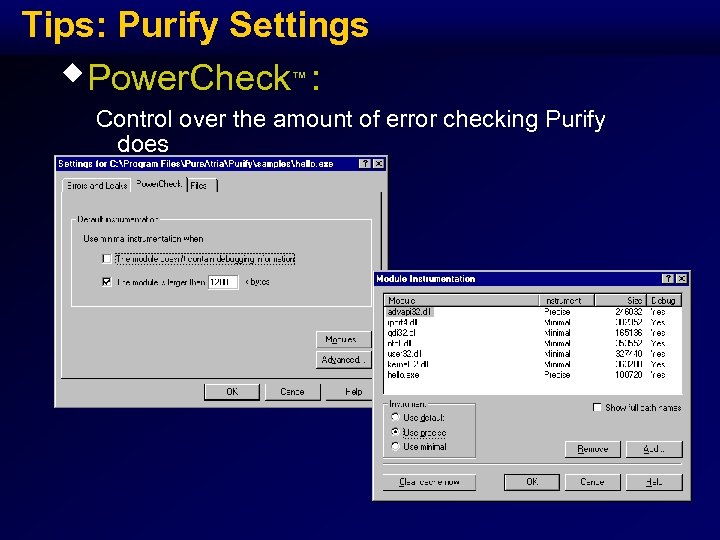Click the Clear cache now button
The height and width of the screenshot is (540, 720).
coord(429,482)
